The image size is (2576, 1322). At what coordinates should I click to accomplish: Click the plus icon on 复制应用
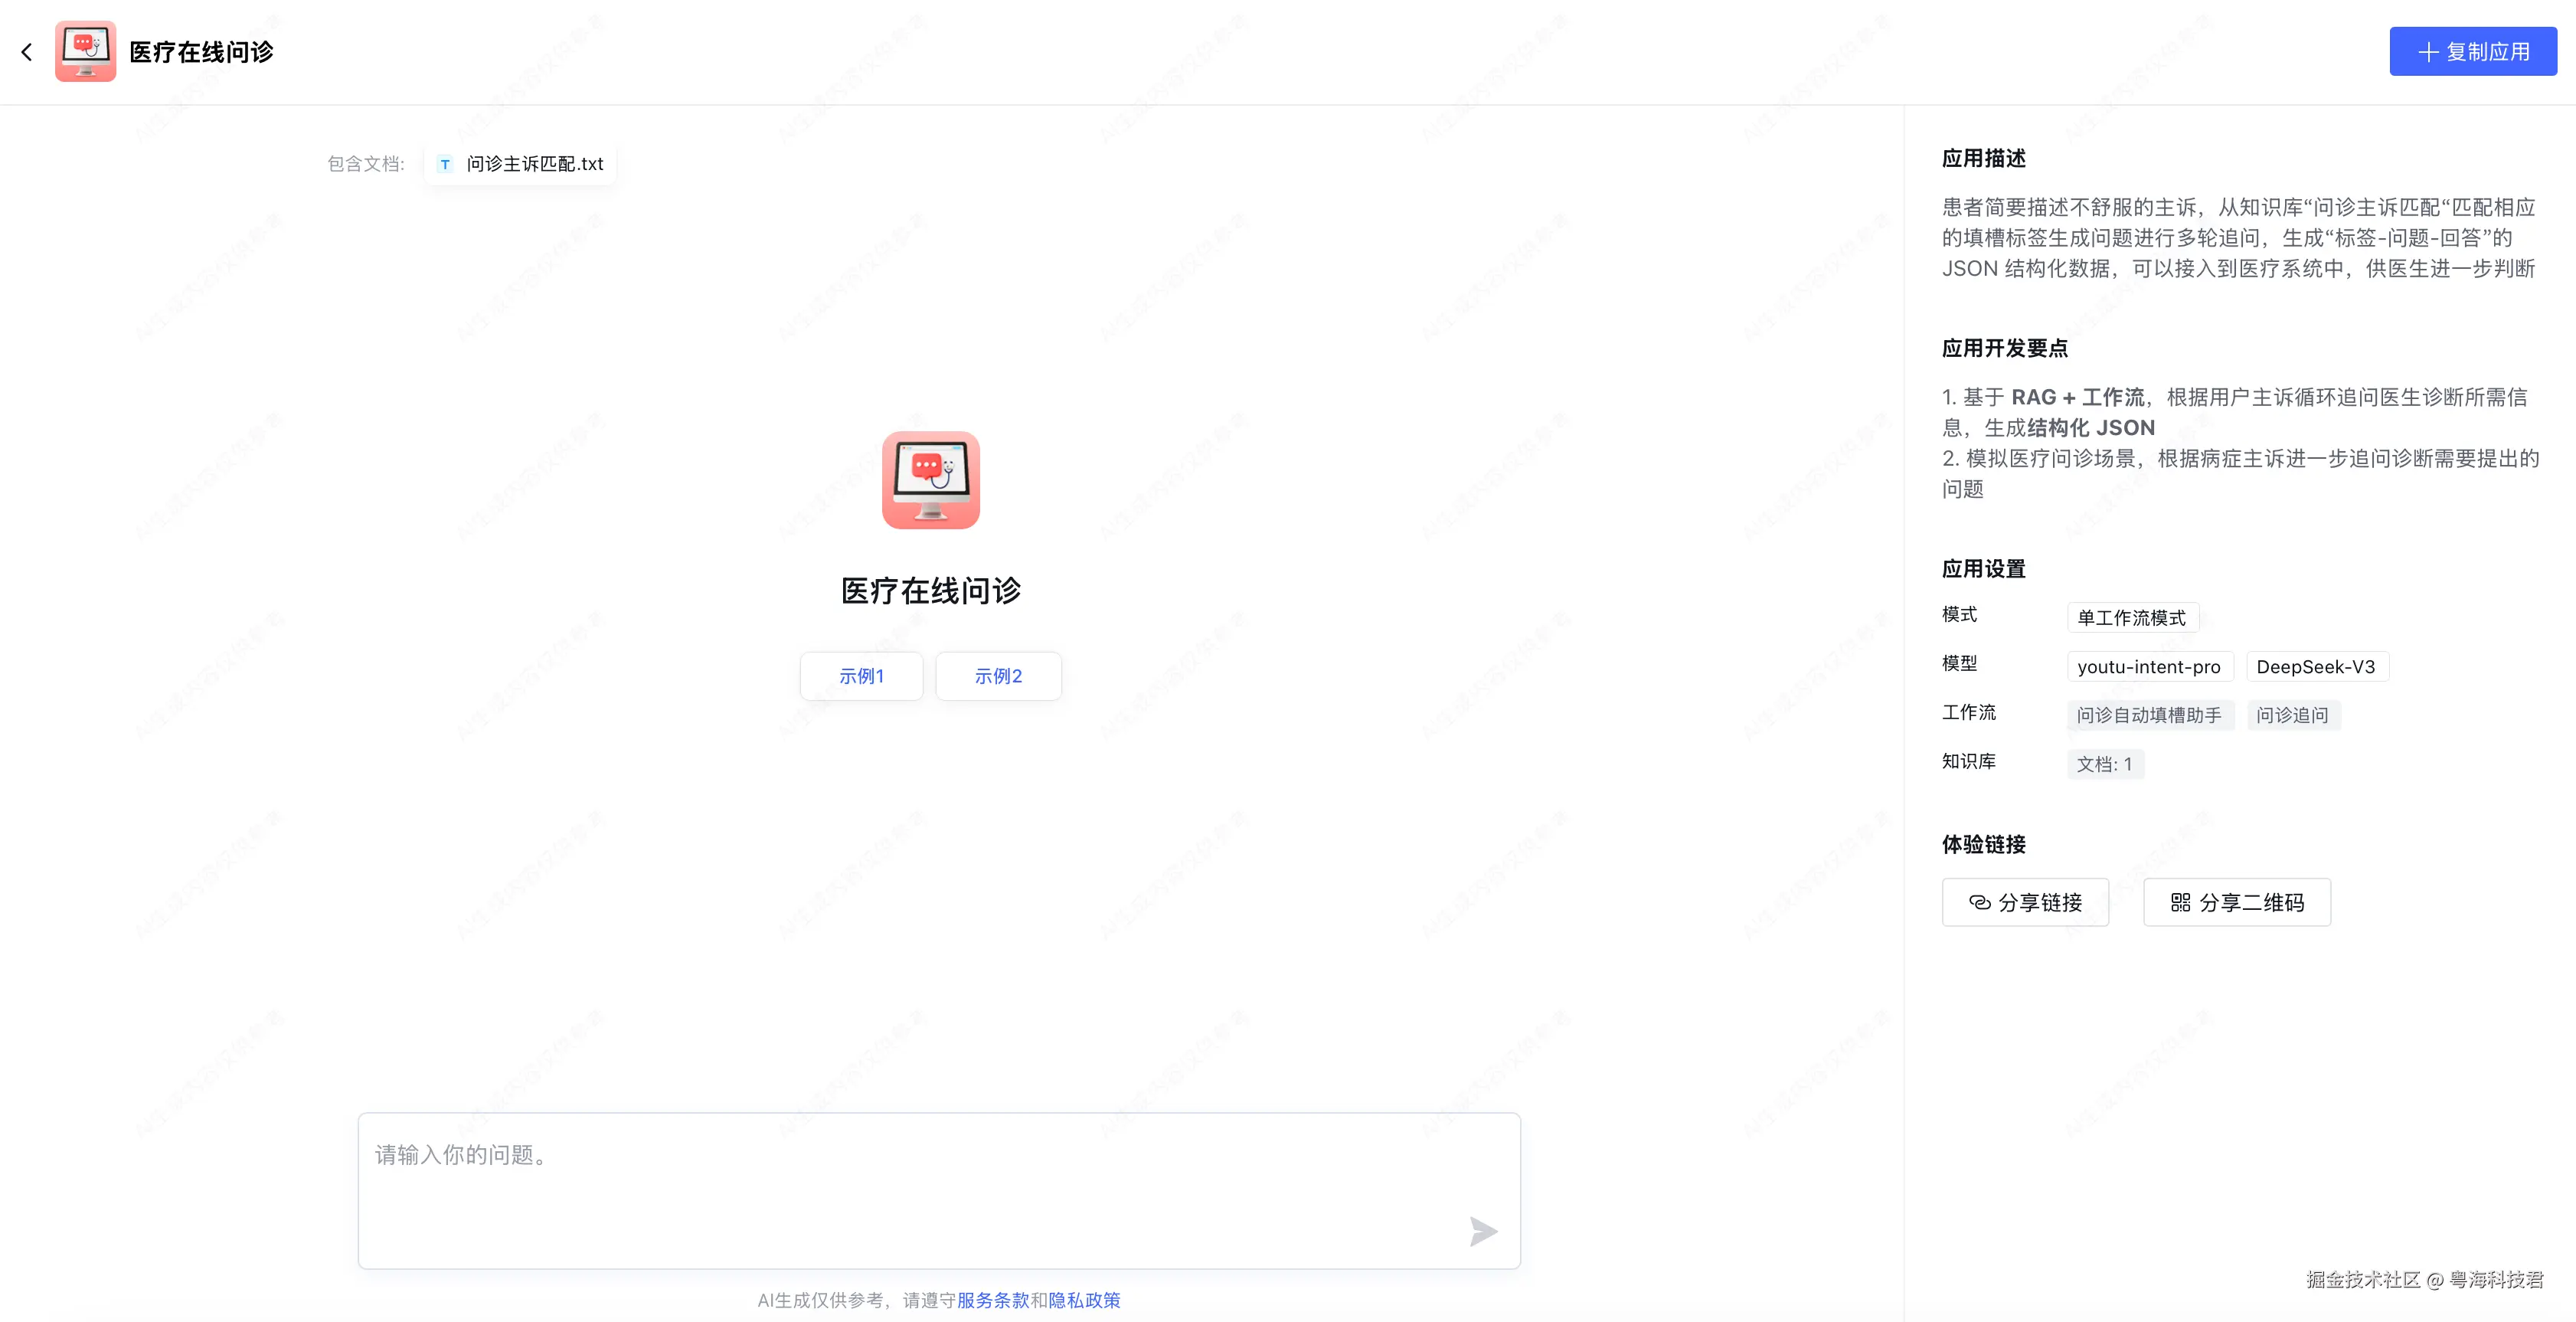(x=2427, y=52)
